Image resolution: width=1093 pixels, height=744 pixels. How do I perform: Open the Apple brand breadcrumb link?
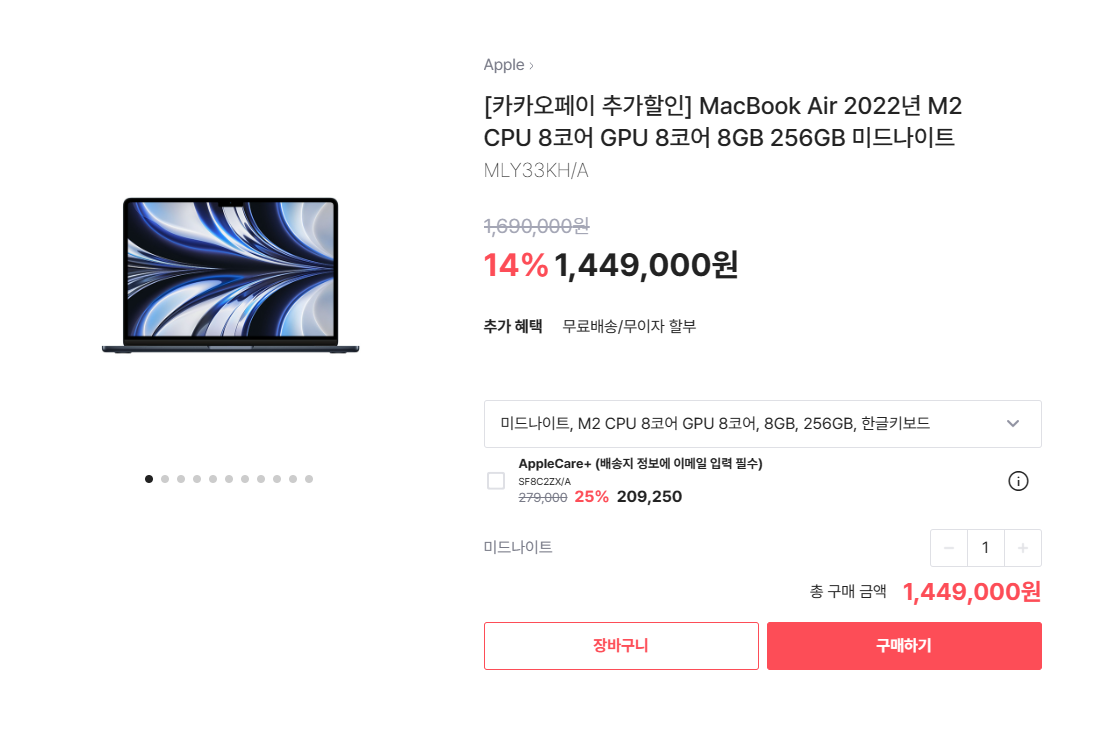[504, 65]
